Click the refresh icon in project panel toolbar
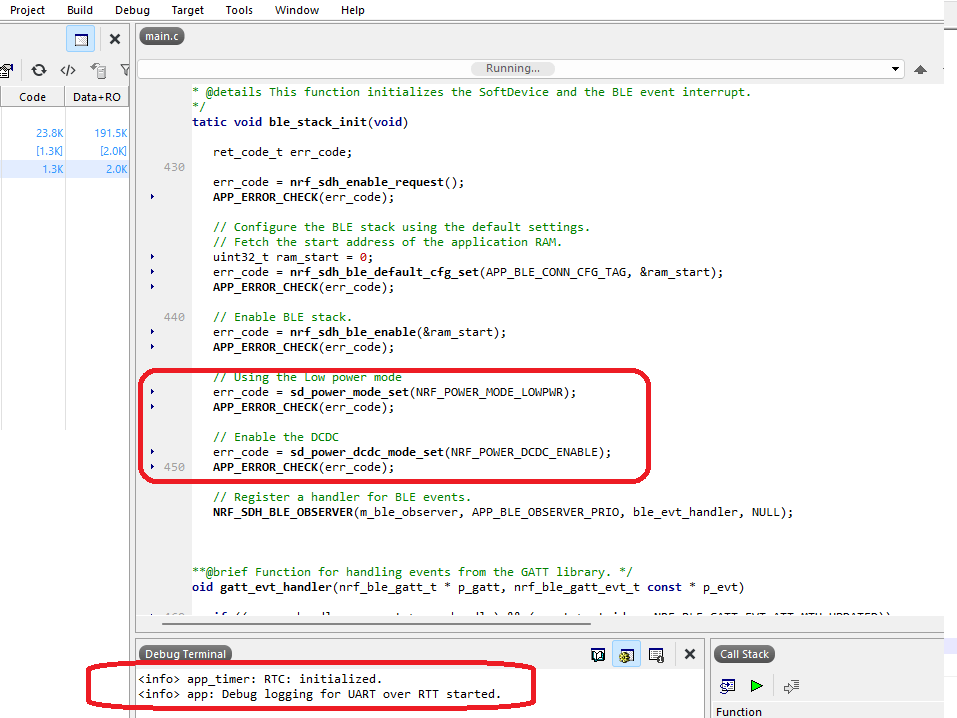The height and width of the screenshot is (718, 957). coord(38,70)
